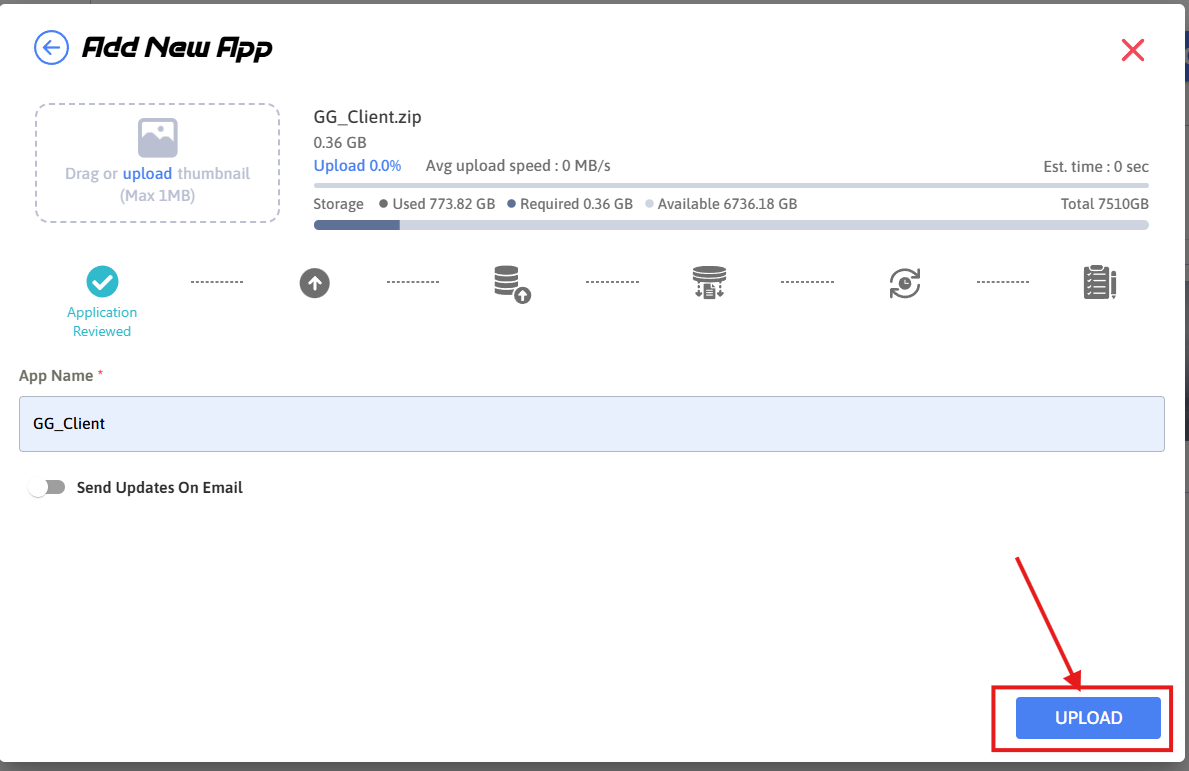Click the Application Reviewed label text
1189x771 pixels.
[102, 321]
